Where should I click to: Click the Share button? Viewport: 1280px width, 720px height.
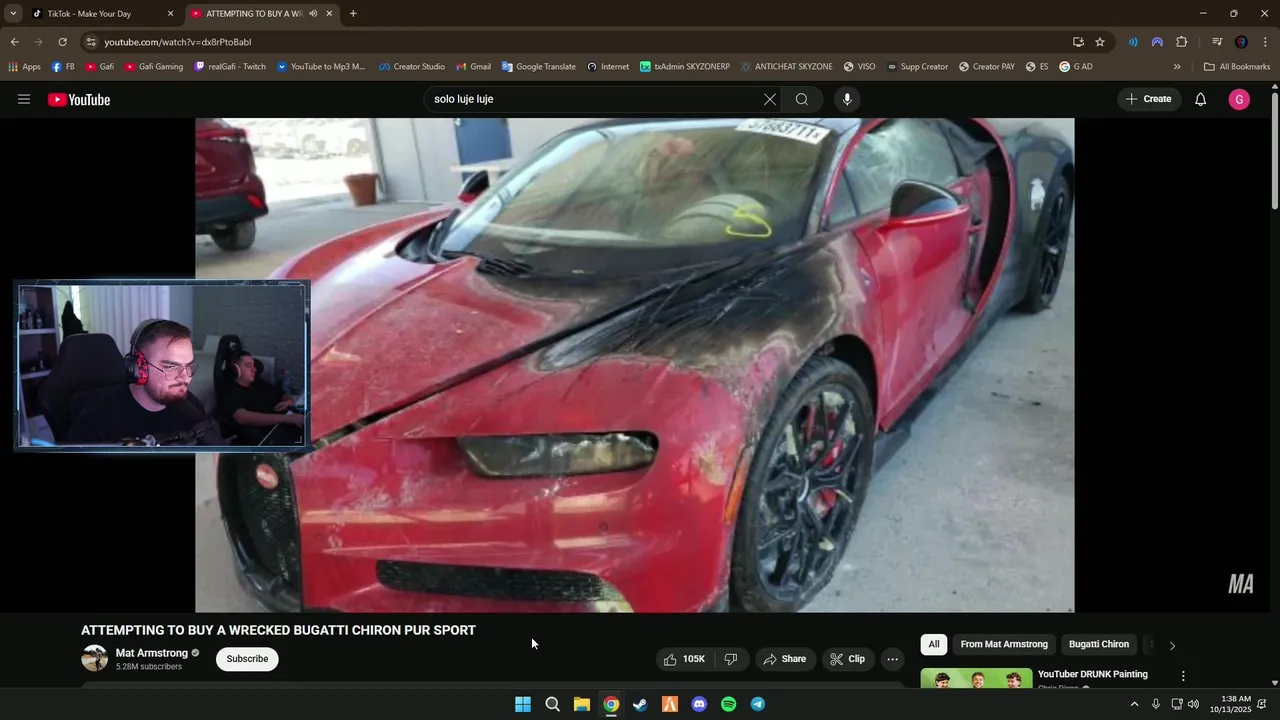click(784, 659)
